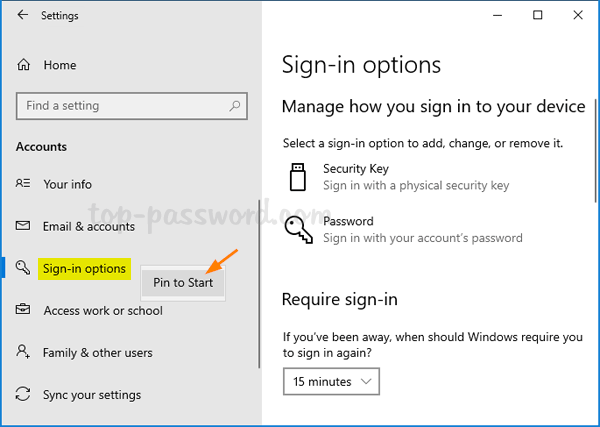The image size is (600, 427).
Task: Click the back arrow icon
Action: click(x=22, y=16)
